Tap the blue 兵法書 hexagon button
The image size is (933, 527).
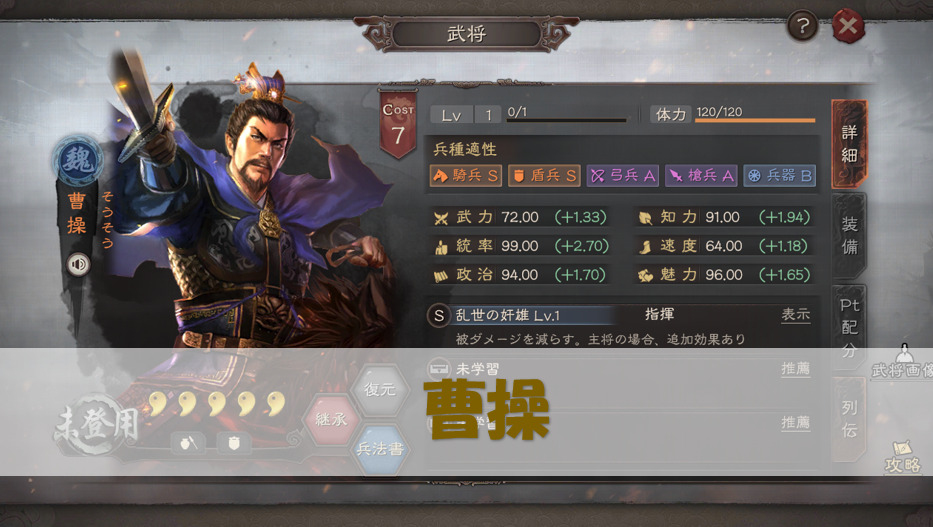(x=380, y=449)
